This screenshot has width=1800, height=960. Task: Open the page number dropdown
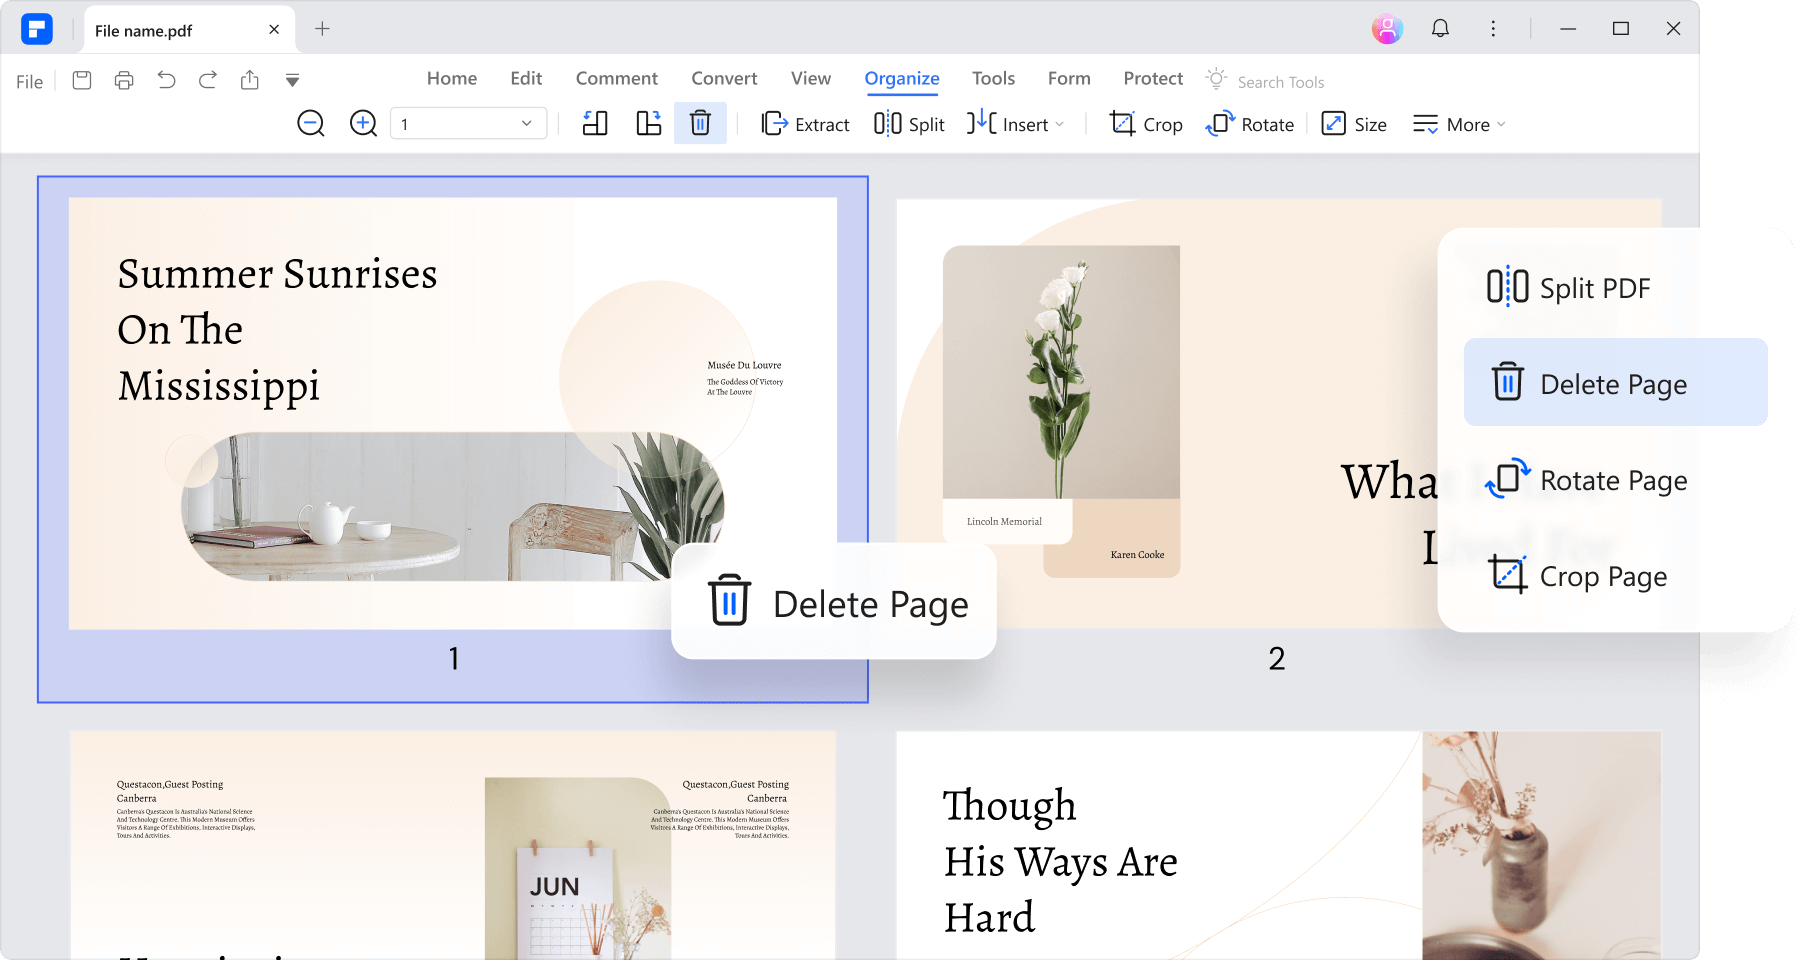coord(468,124)
